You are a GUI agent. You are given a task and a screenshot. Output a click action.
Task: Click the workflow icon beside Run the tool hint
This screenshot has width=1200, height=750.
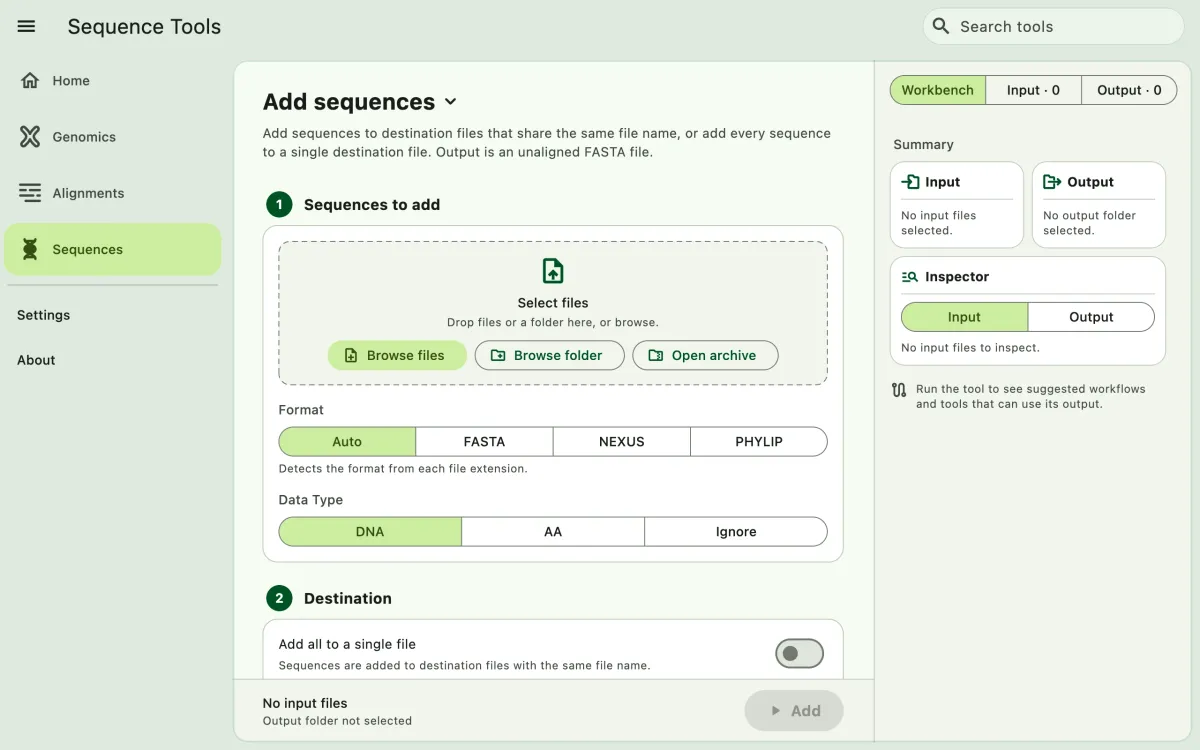click(899, 390)
